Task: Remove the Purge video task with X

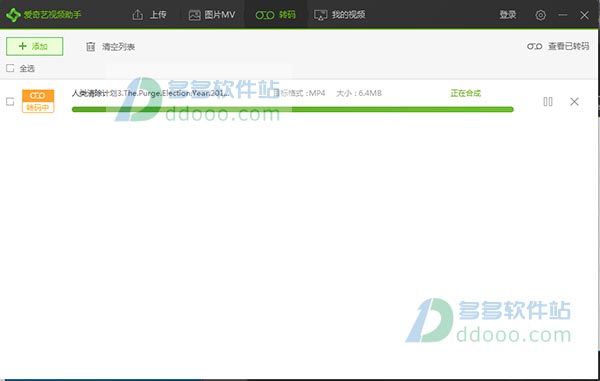Action: (x=574, y=101)
